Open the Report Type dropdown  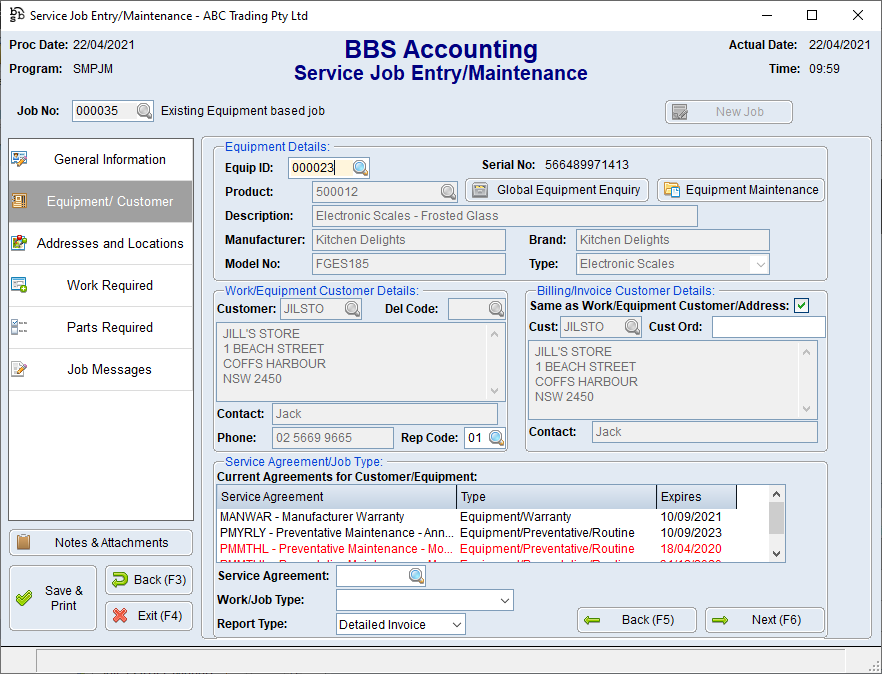click(x=456, y=625)
